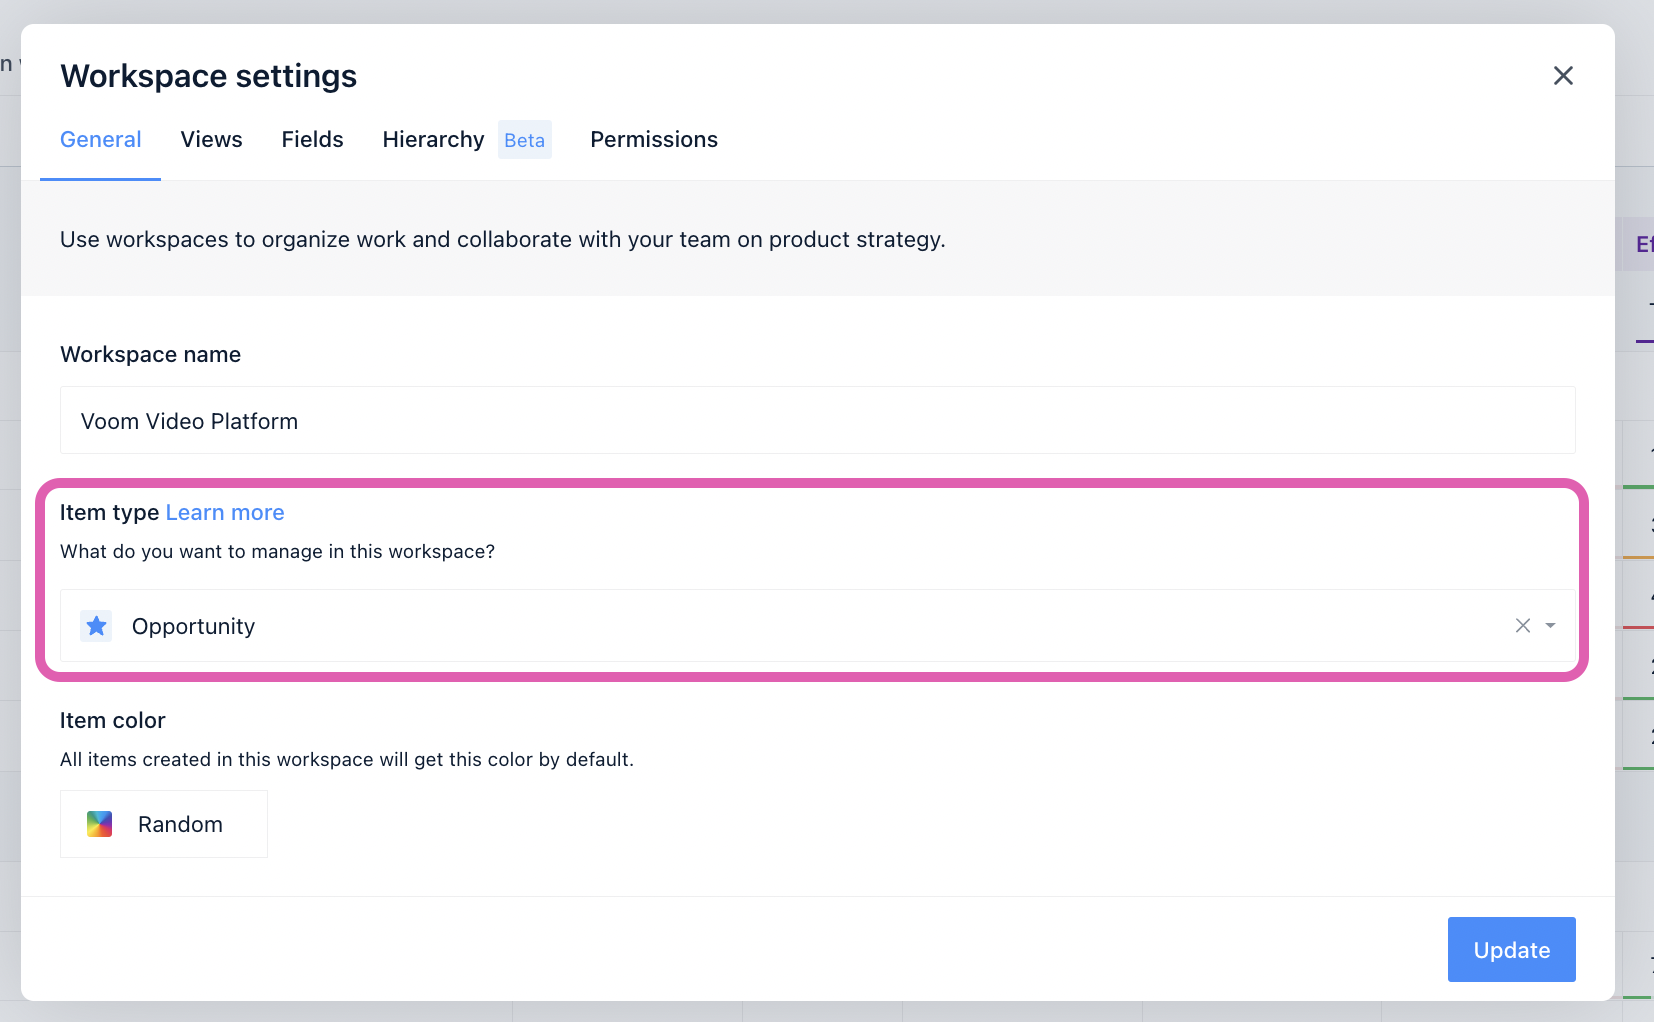Screen dimensions: 1654x1022
Task: Select Opportunity as the item type
Action: tap(193, 626)
